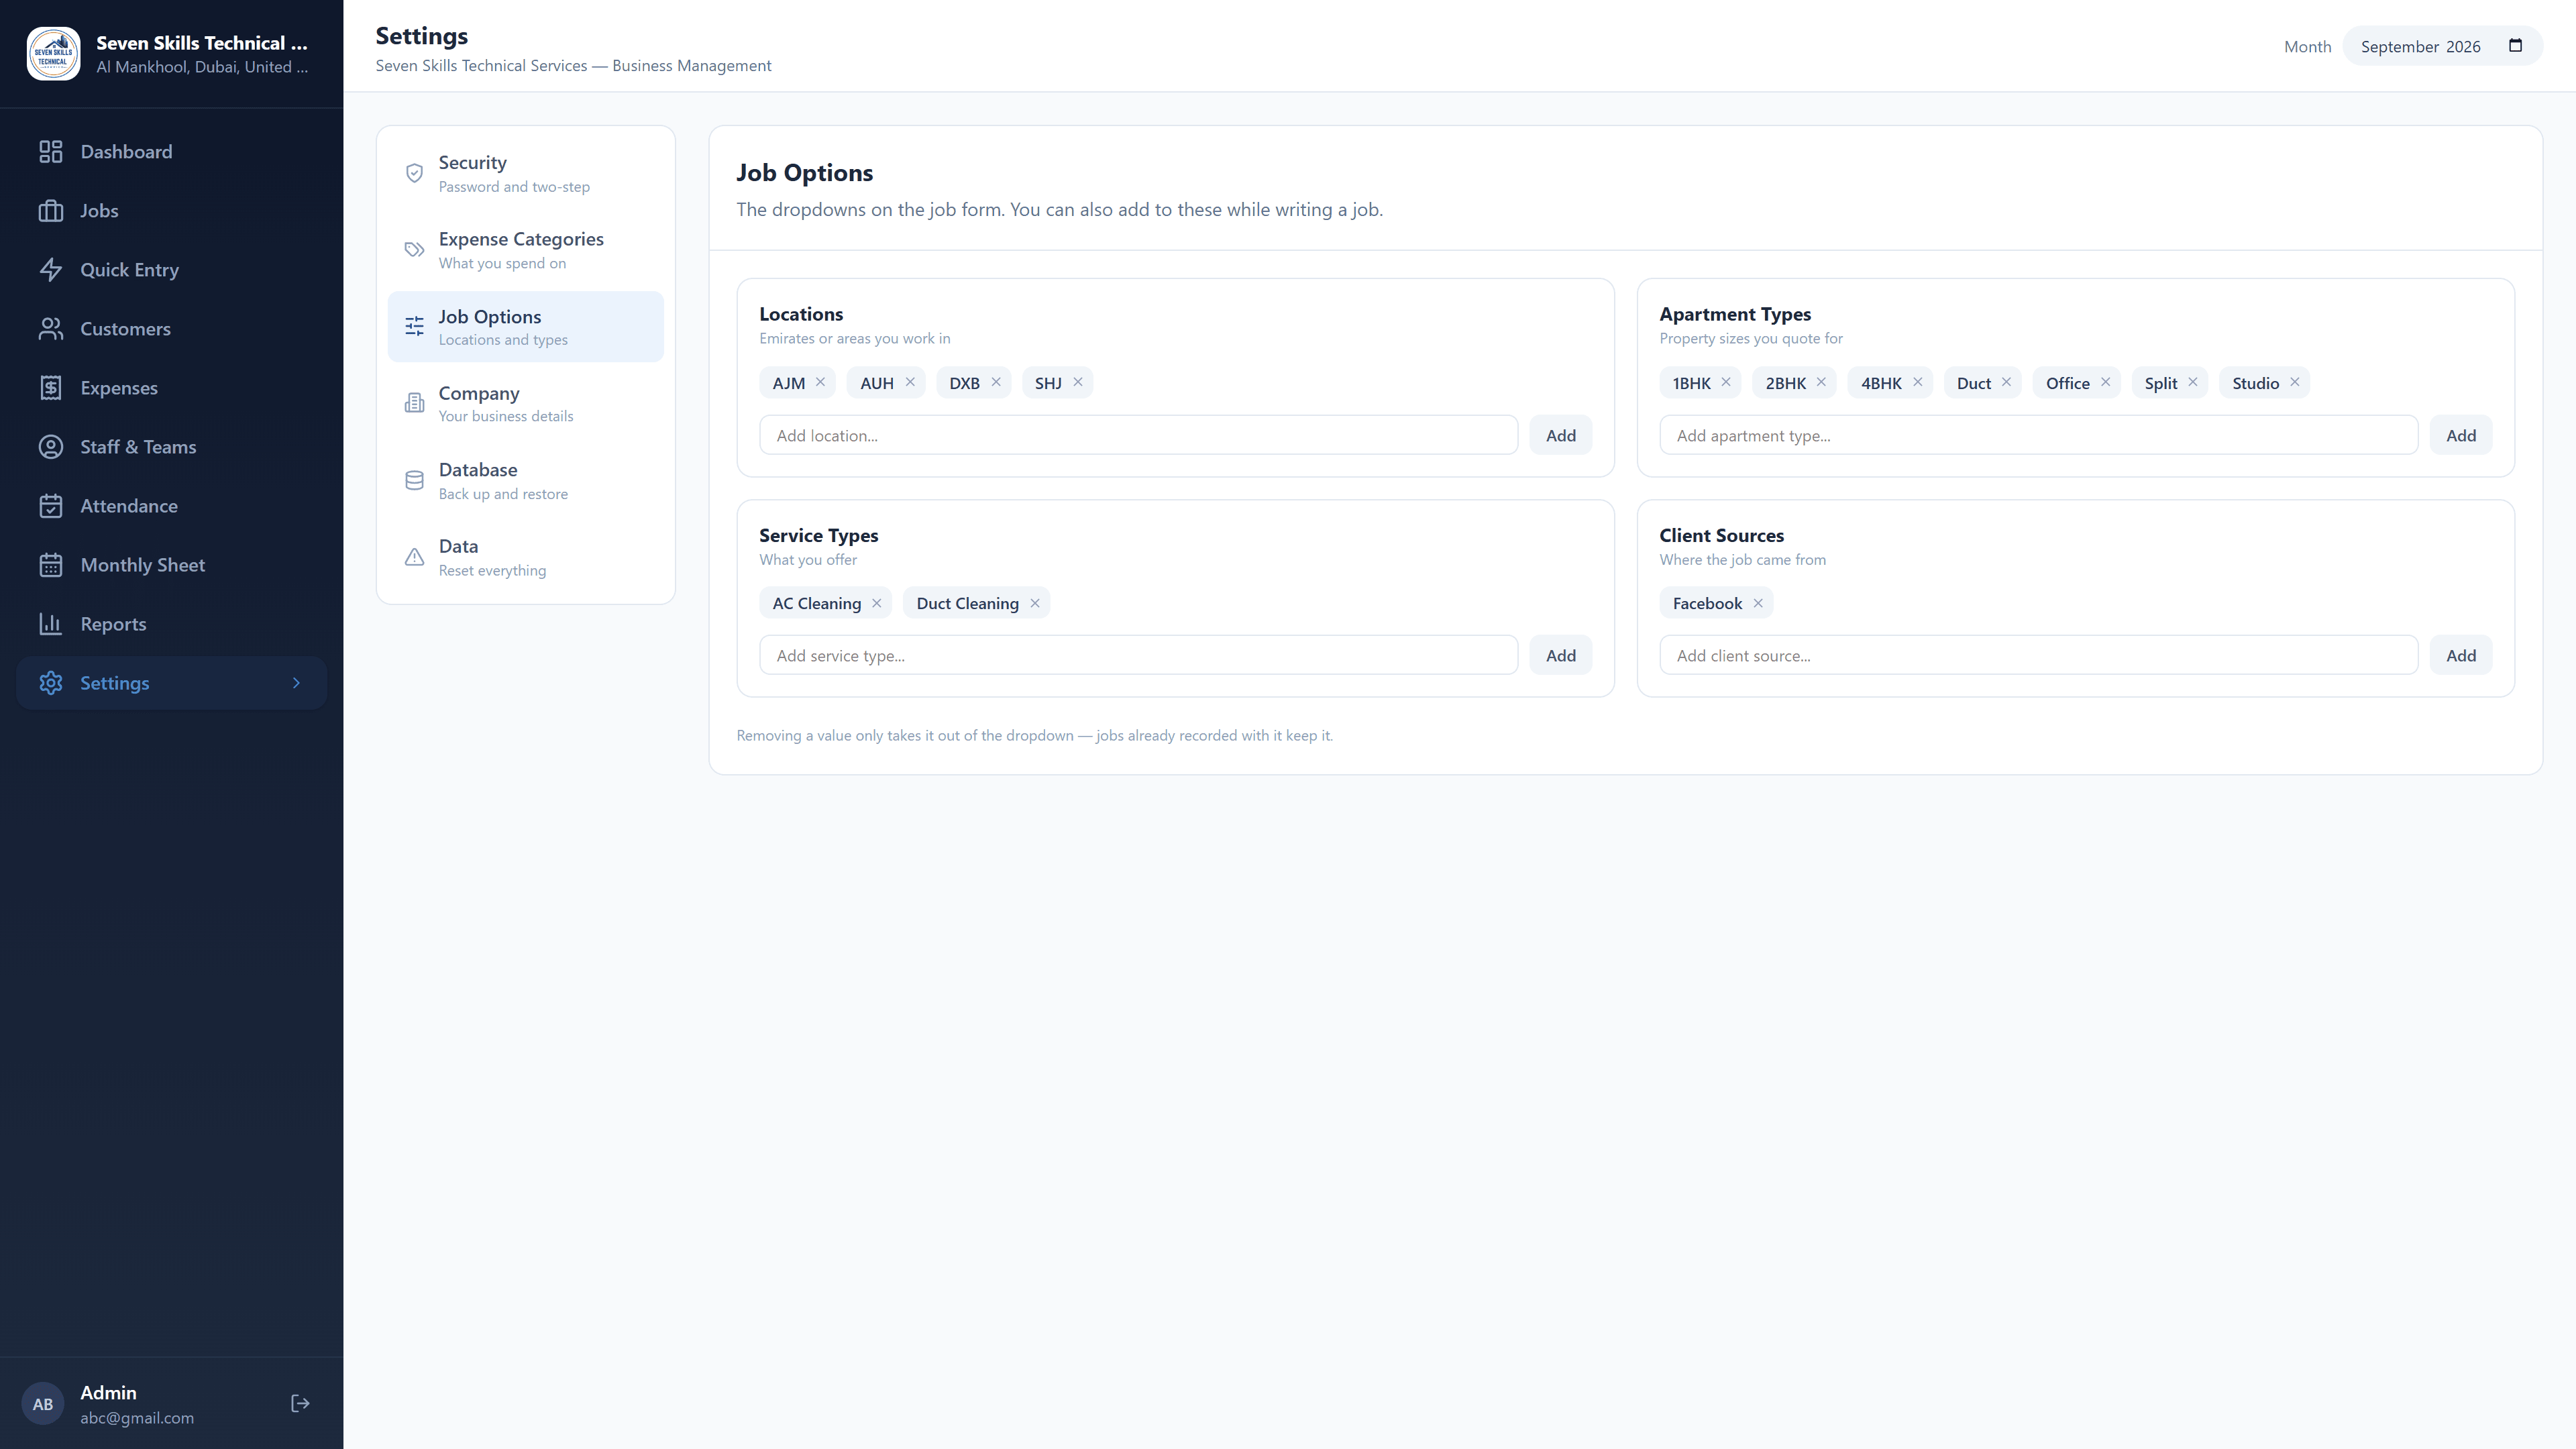Viewport: 2576px width, 1449px height.
Task: Open Staff & Teams section
Action: [171, 447]
